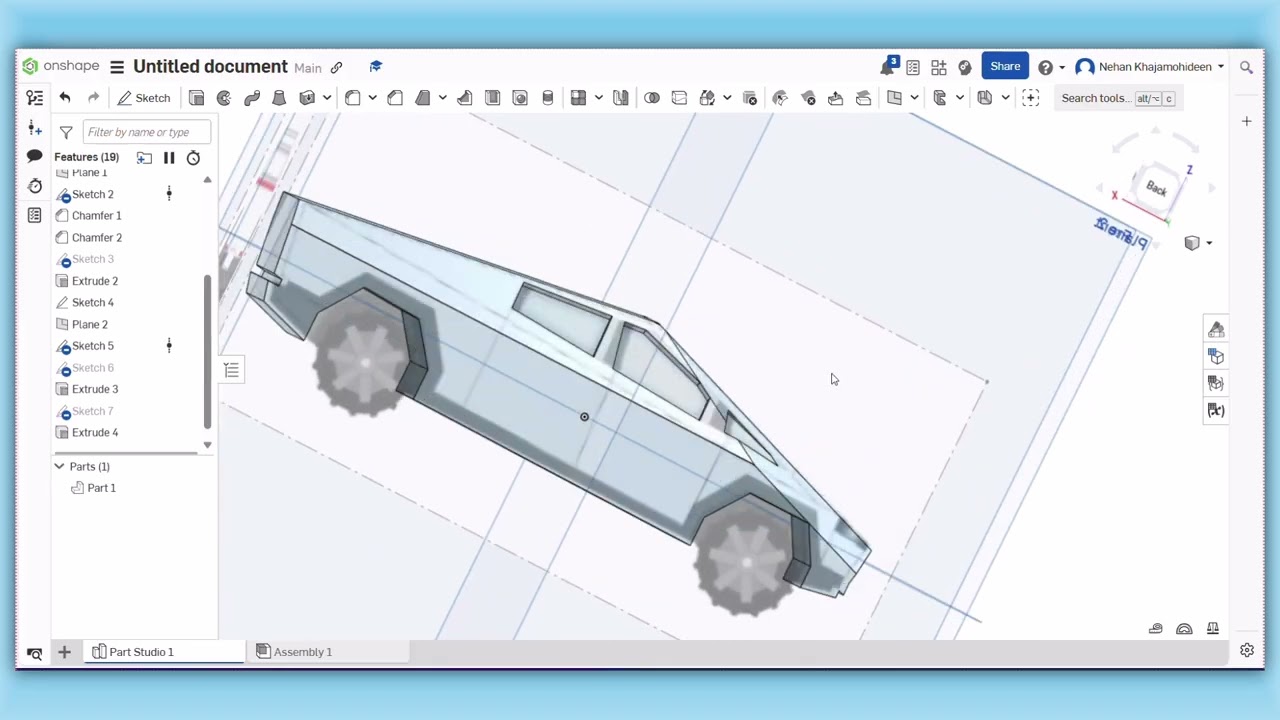1280x720 pixels.
Task: Select the Fillet tool
Action: pos(352,98)
